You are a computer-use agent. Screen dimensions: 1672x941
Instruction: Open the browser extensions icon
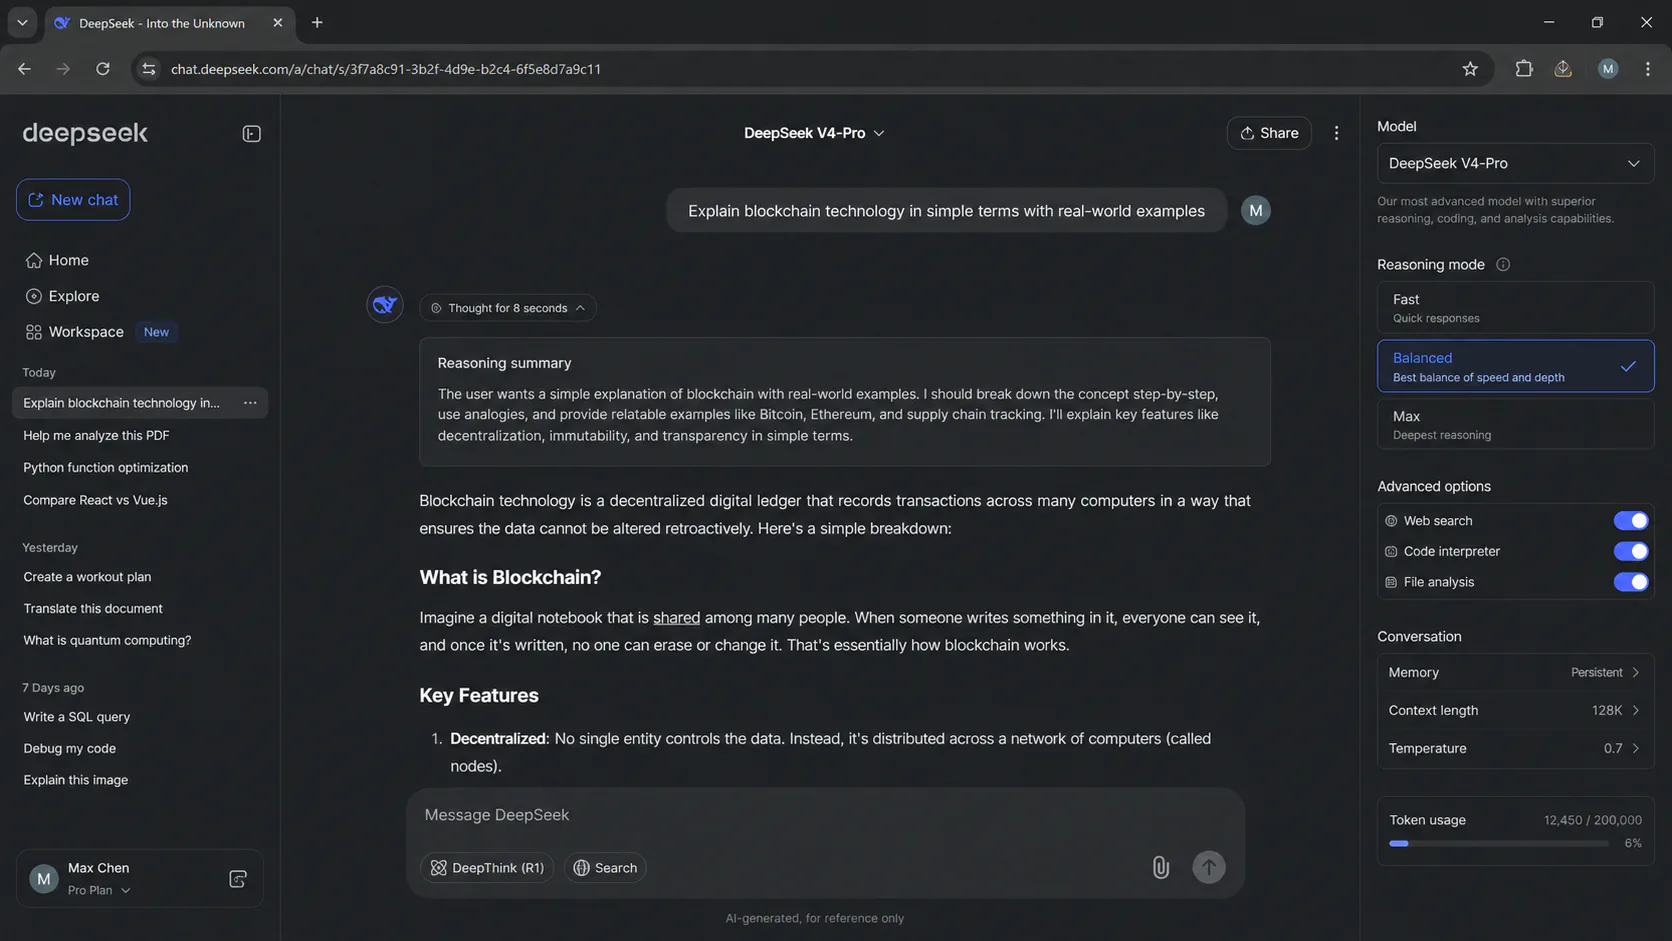[x=1524, y=69]
